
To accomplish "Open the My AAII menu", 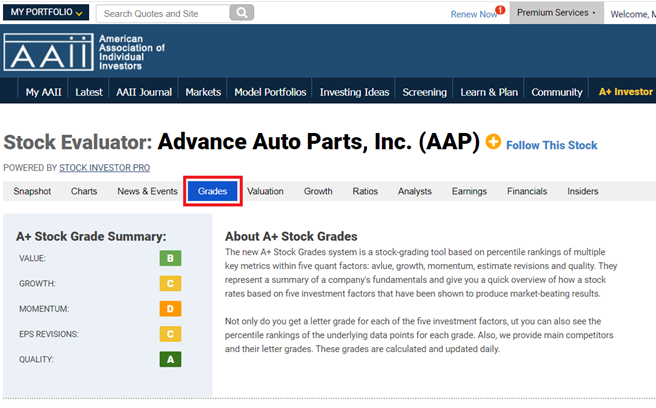I will click(44, 92).
